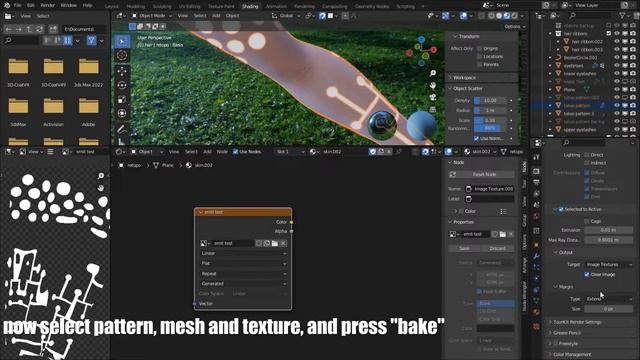Switch to the Texture Paint workspace tab
This screenshot has height=360, width=640.
click(221, 6)
